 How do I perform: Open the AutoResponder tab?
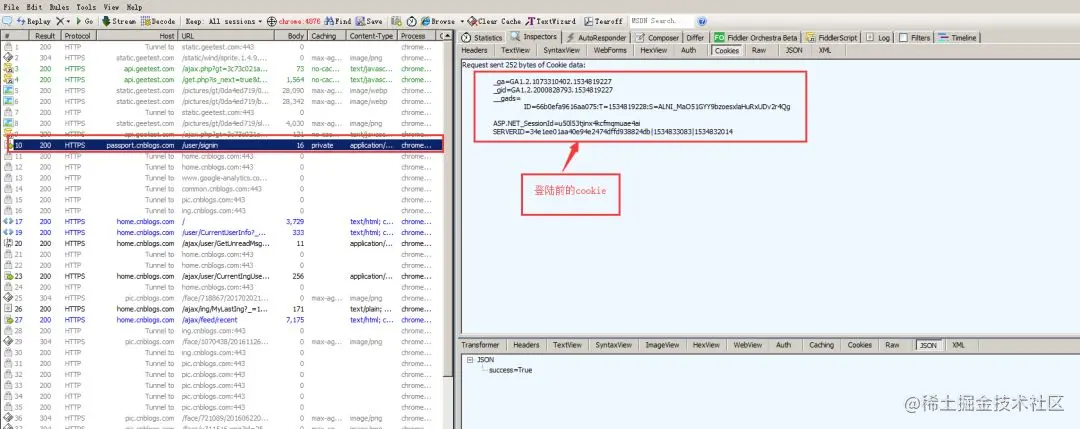(x=596, y=38)
